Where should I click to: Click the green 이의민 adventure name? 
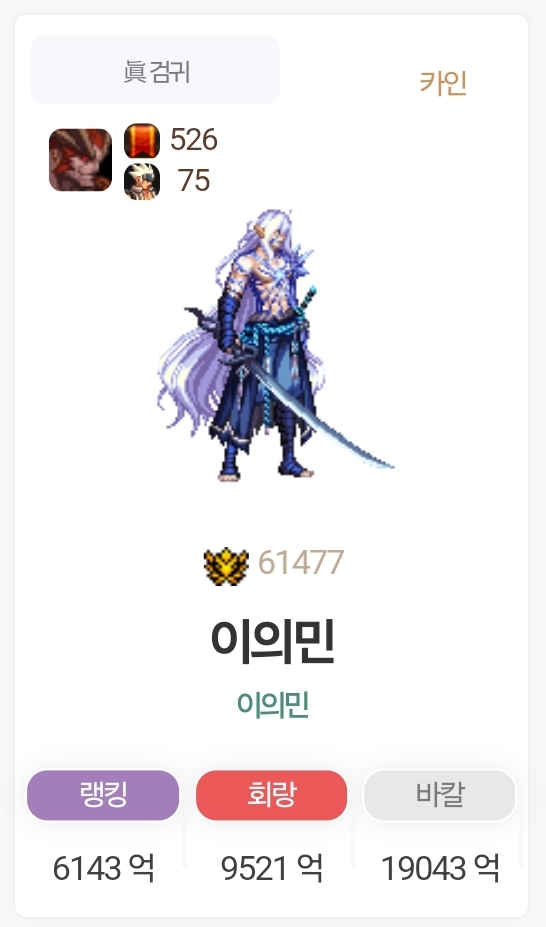273,704
